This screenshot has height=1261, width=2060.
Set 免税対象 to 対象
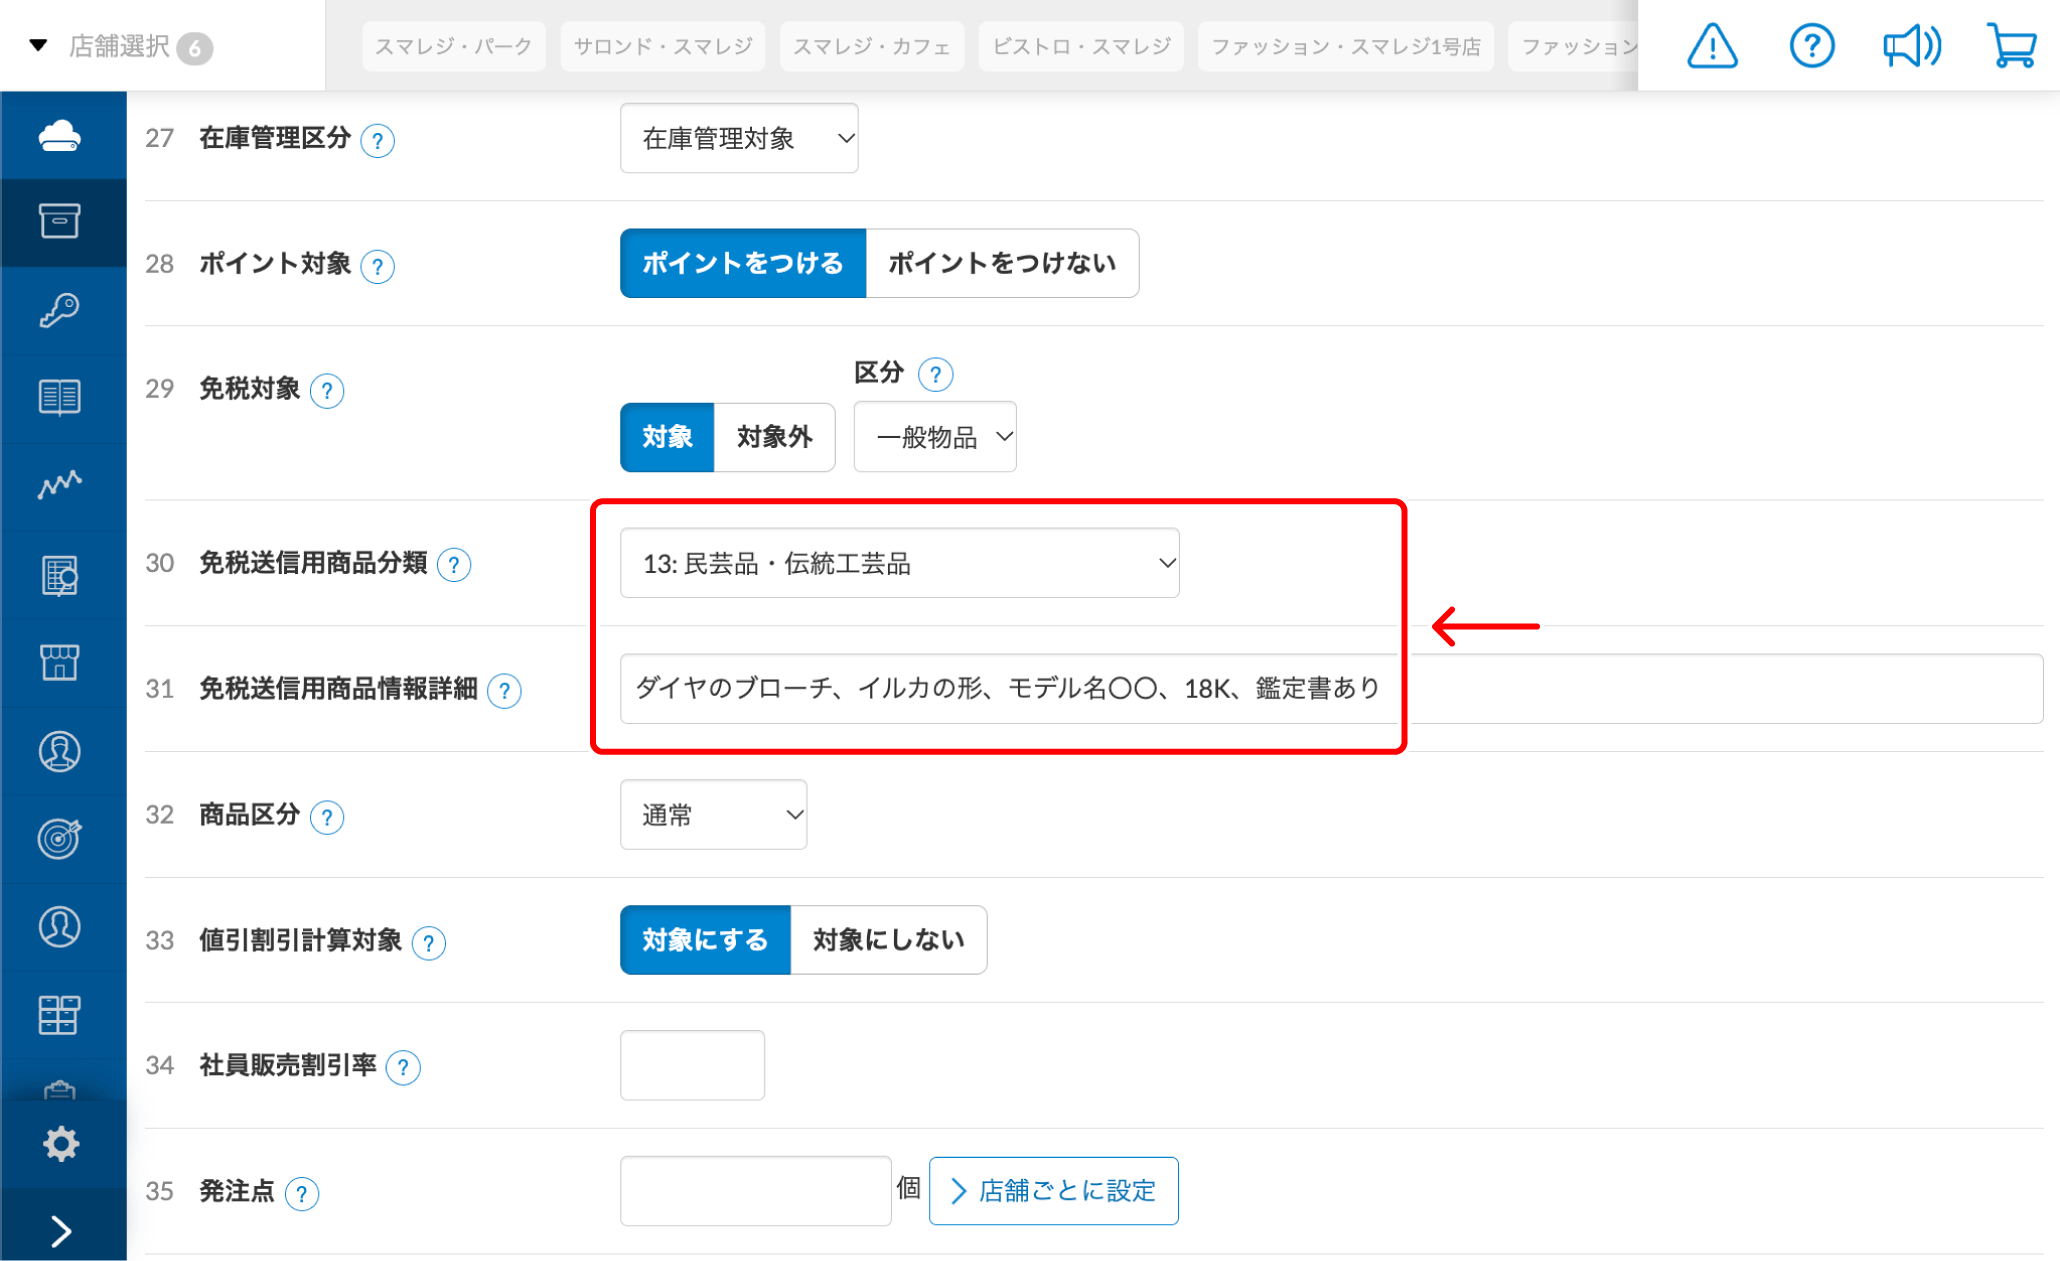click(667, 437)
